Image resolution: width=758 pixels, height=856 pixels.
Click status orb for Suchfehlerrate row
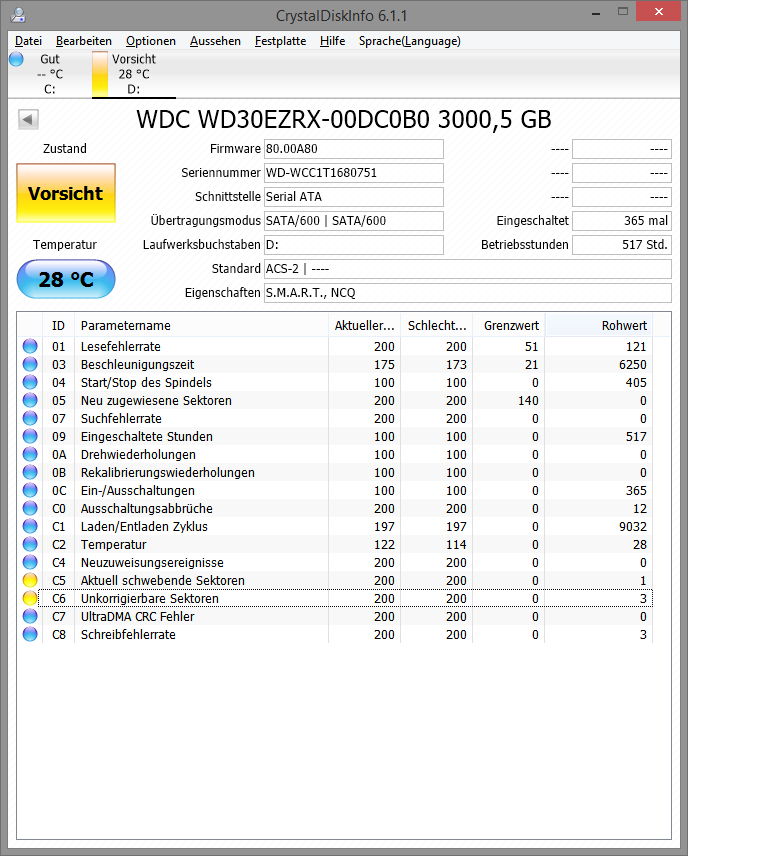pyautogui.click(x=30, y=418)
